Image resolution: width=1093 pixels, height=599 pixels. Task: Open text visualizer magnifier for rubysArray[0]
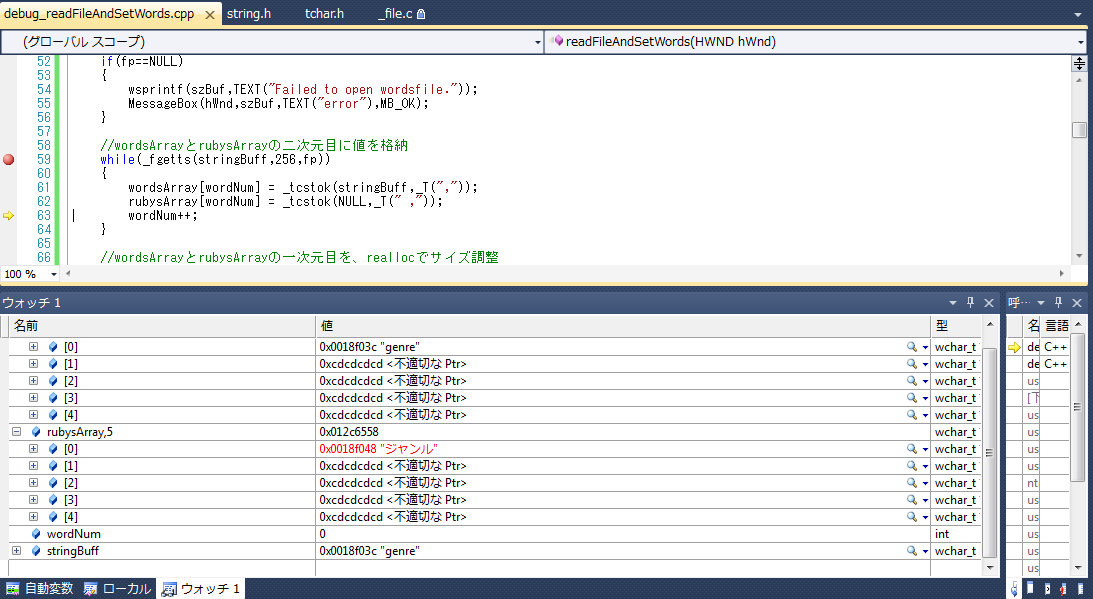[x=911, y=449]
